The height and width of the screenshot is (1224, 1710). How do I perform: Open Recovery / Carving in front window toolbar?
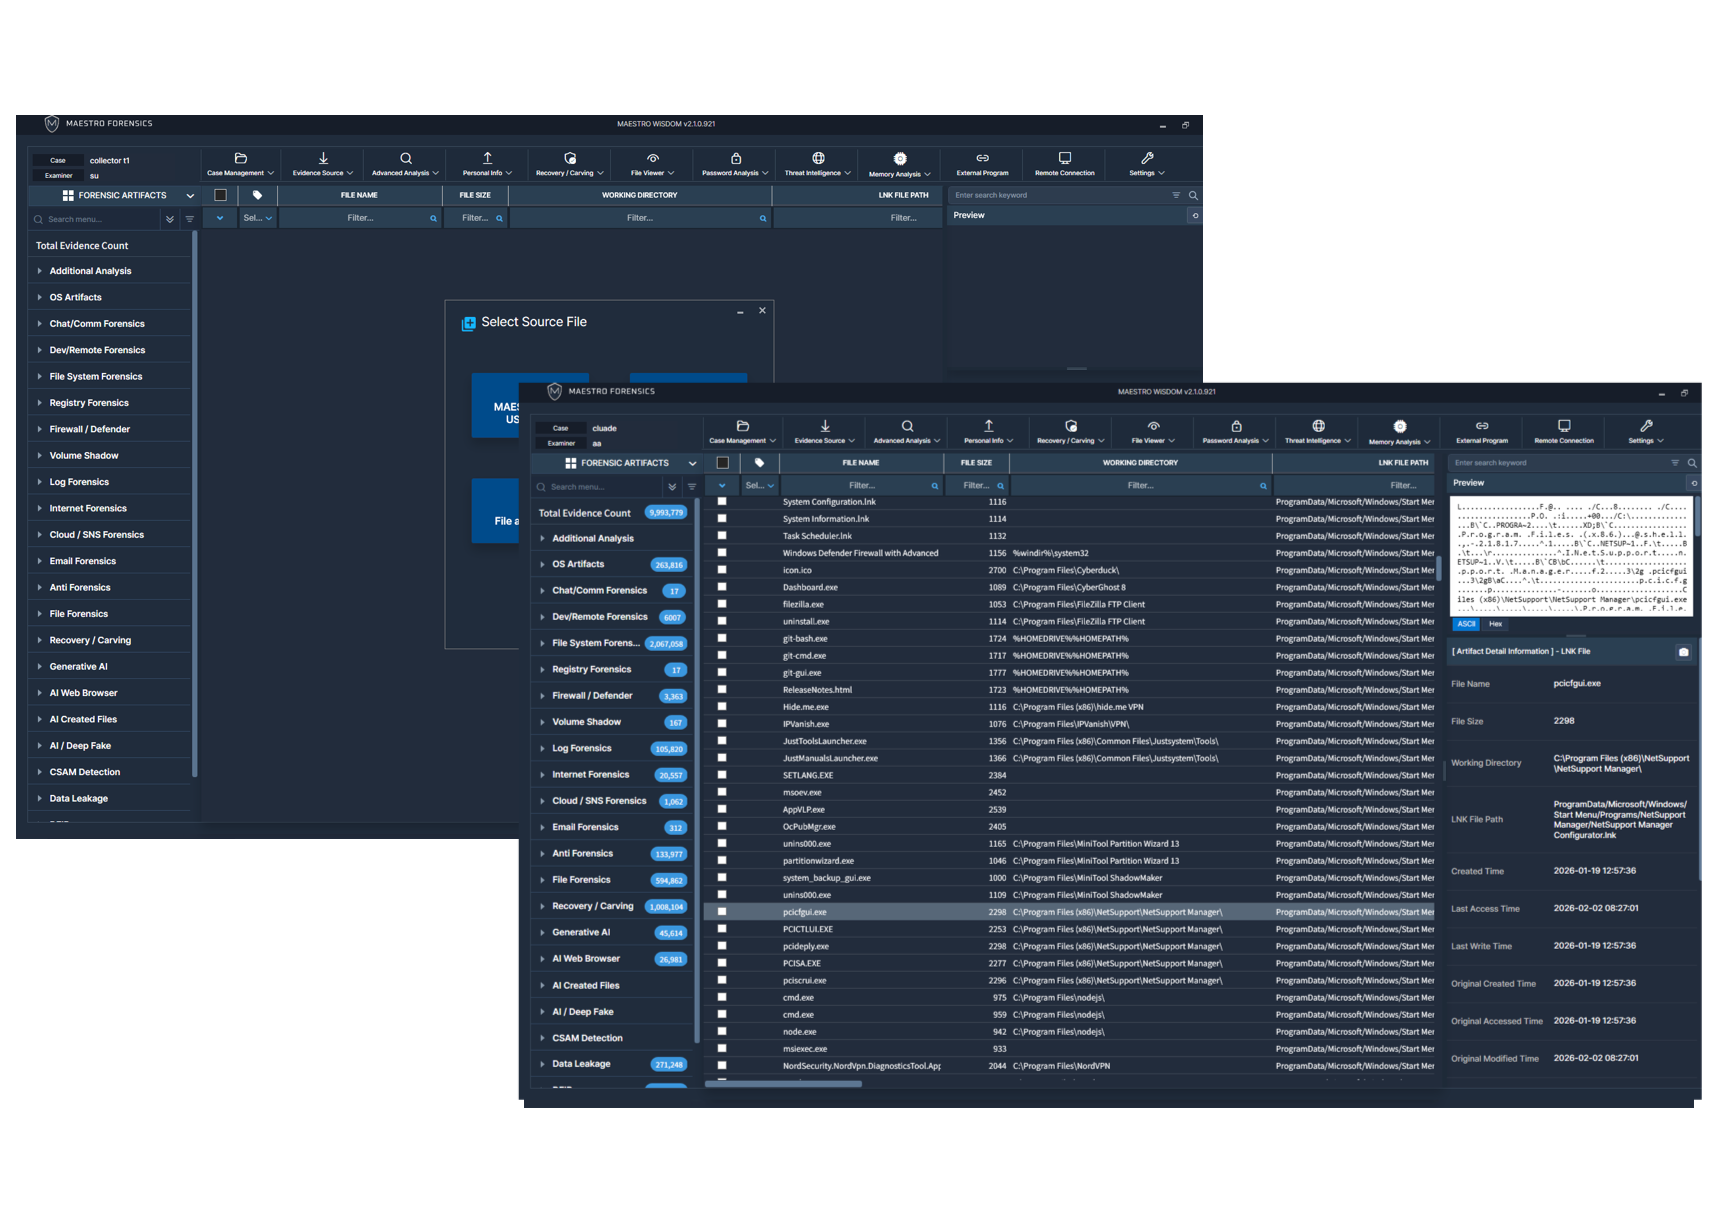click(x=1070, y=432)
